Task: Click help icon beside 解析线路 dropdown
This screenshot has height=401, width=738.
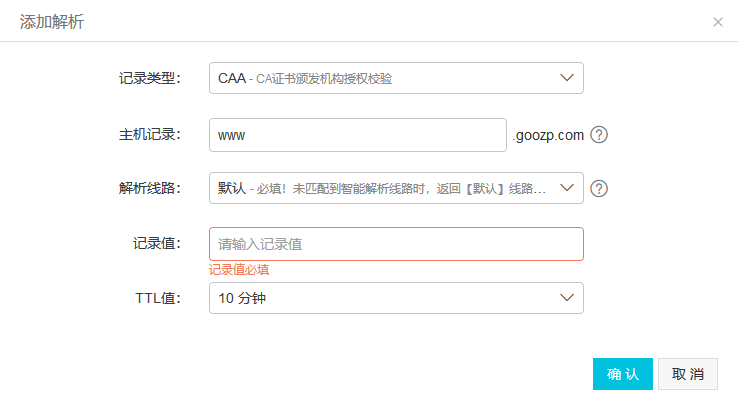Action: click(x=599, y=189)
